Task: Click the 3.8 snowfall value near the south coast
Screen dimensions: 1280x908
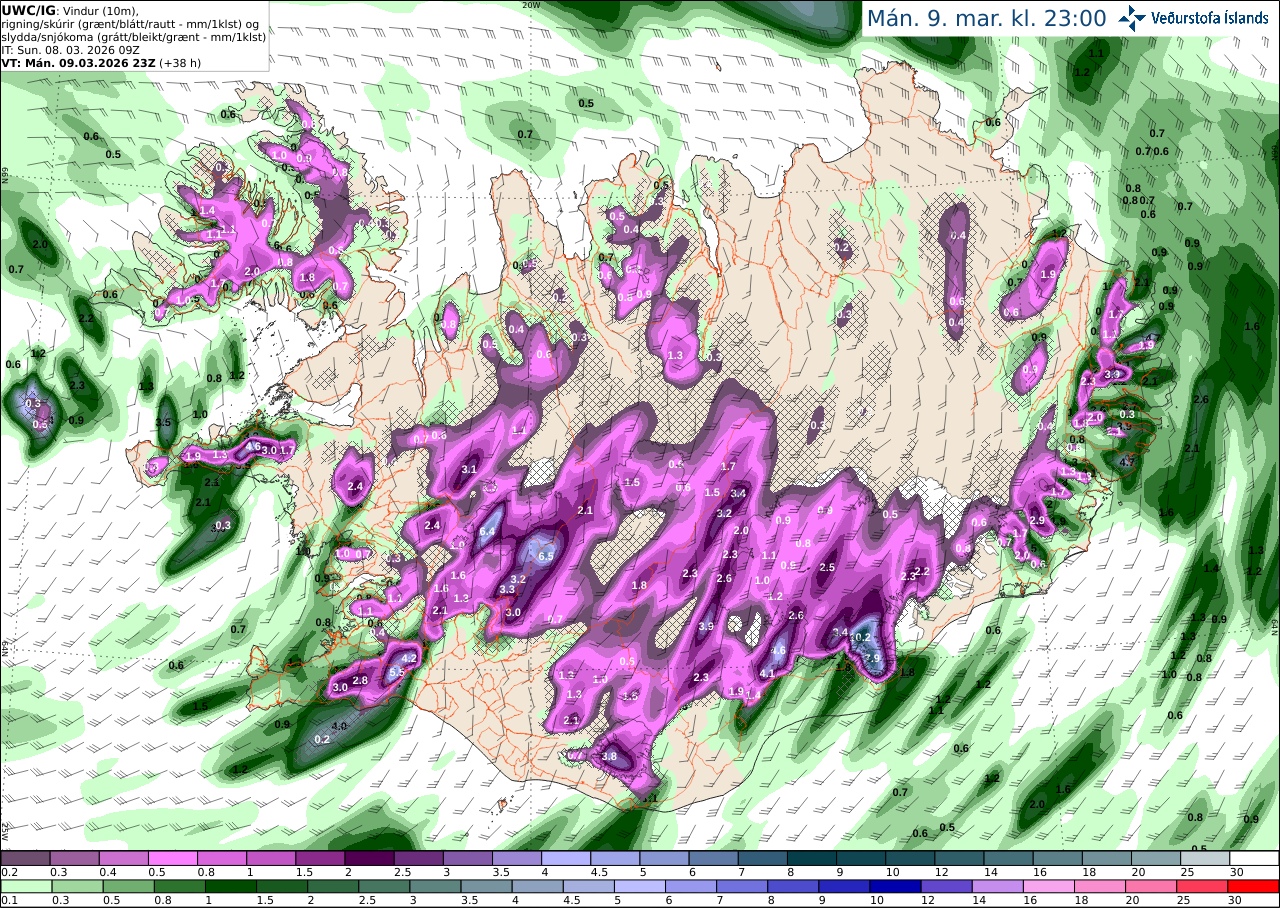Action: pos(610,757)
